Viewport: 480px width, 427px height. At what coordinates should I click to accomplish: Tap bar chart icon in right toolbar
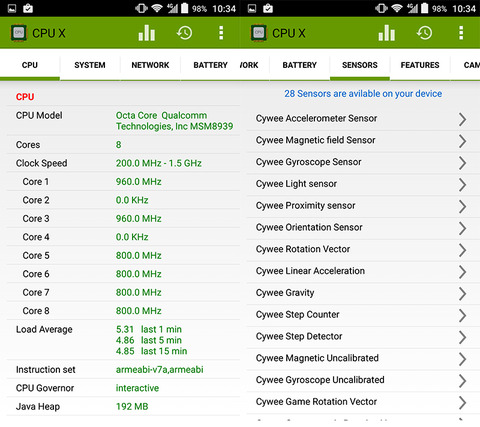387,33
